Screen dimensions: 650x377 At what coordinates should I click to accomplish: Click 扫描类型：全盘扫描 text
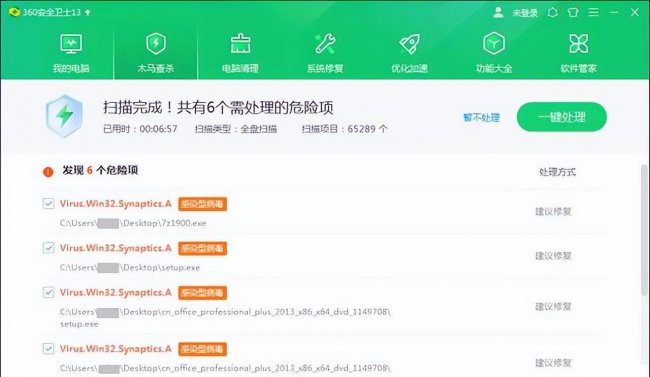(x=236, y=129)
